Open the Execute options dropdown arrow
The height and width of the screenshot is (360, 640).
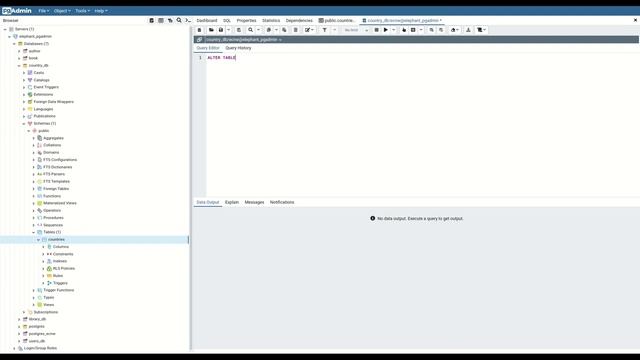click(393, 30)
